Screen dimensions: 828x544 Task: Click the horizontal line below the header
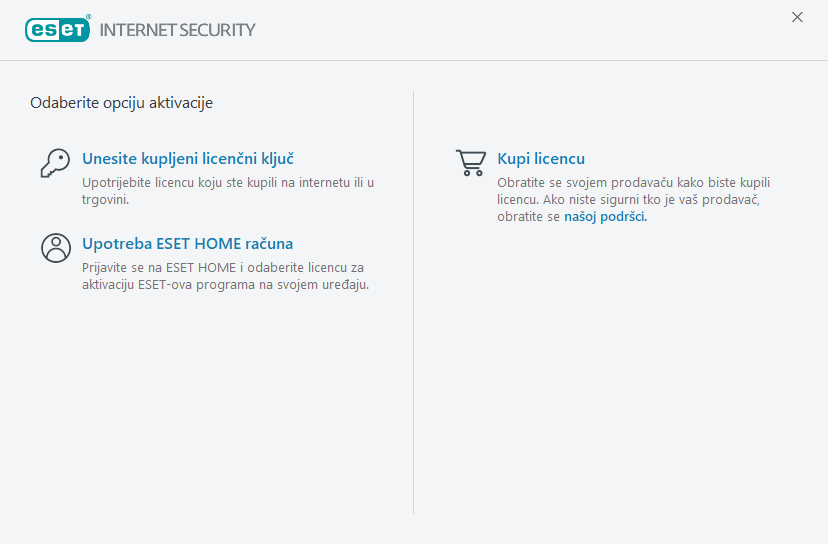coord(414,60)
